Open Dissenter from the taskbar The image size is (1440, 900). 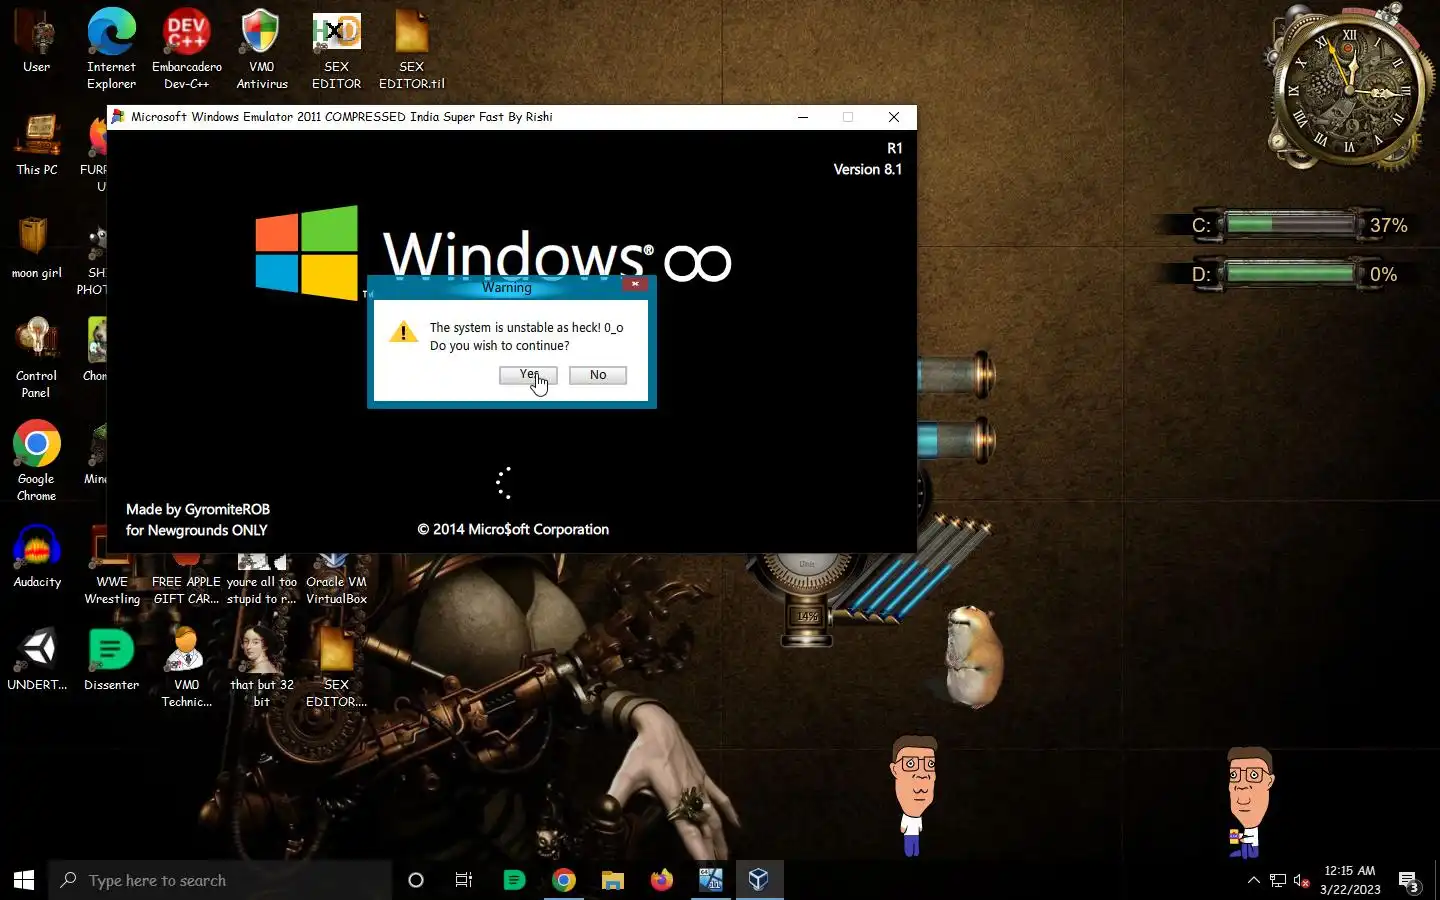click(x=514, y=880)
